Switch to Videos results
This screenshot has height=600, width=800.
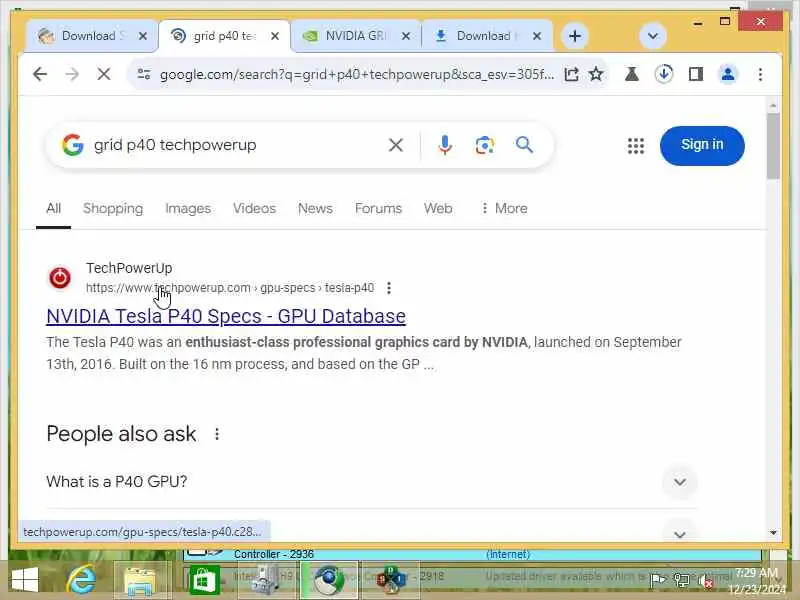point(254,208)
